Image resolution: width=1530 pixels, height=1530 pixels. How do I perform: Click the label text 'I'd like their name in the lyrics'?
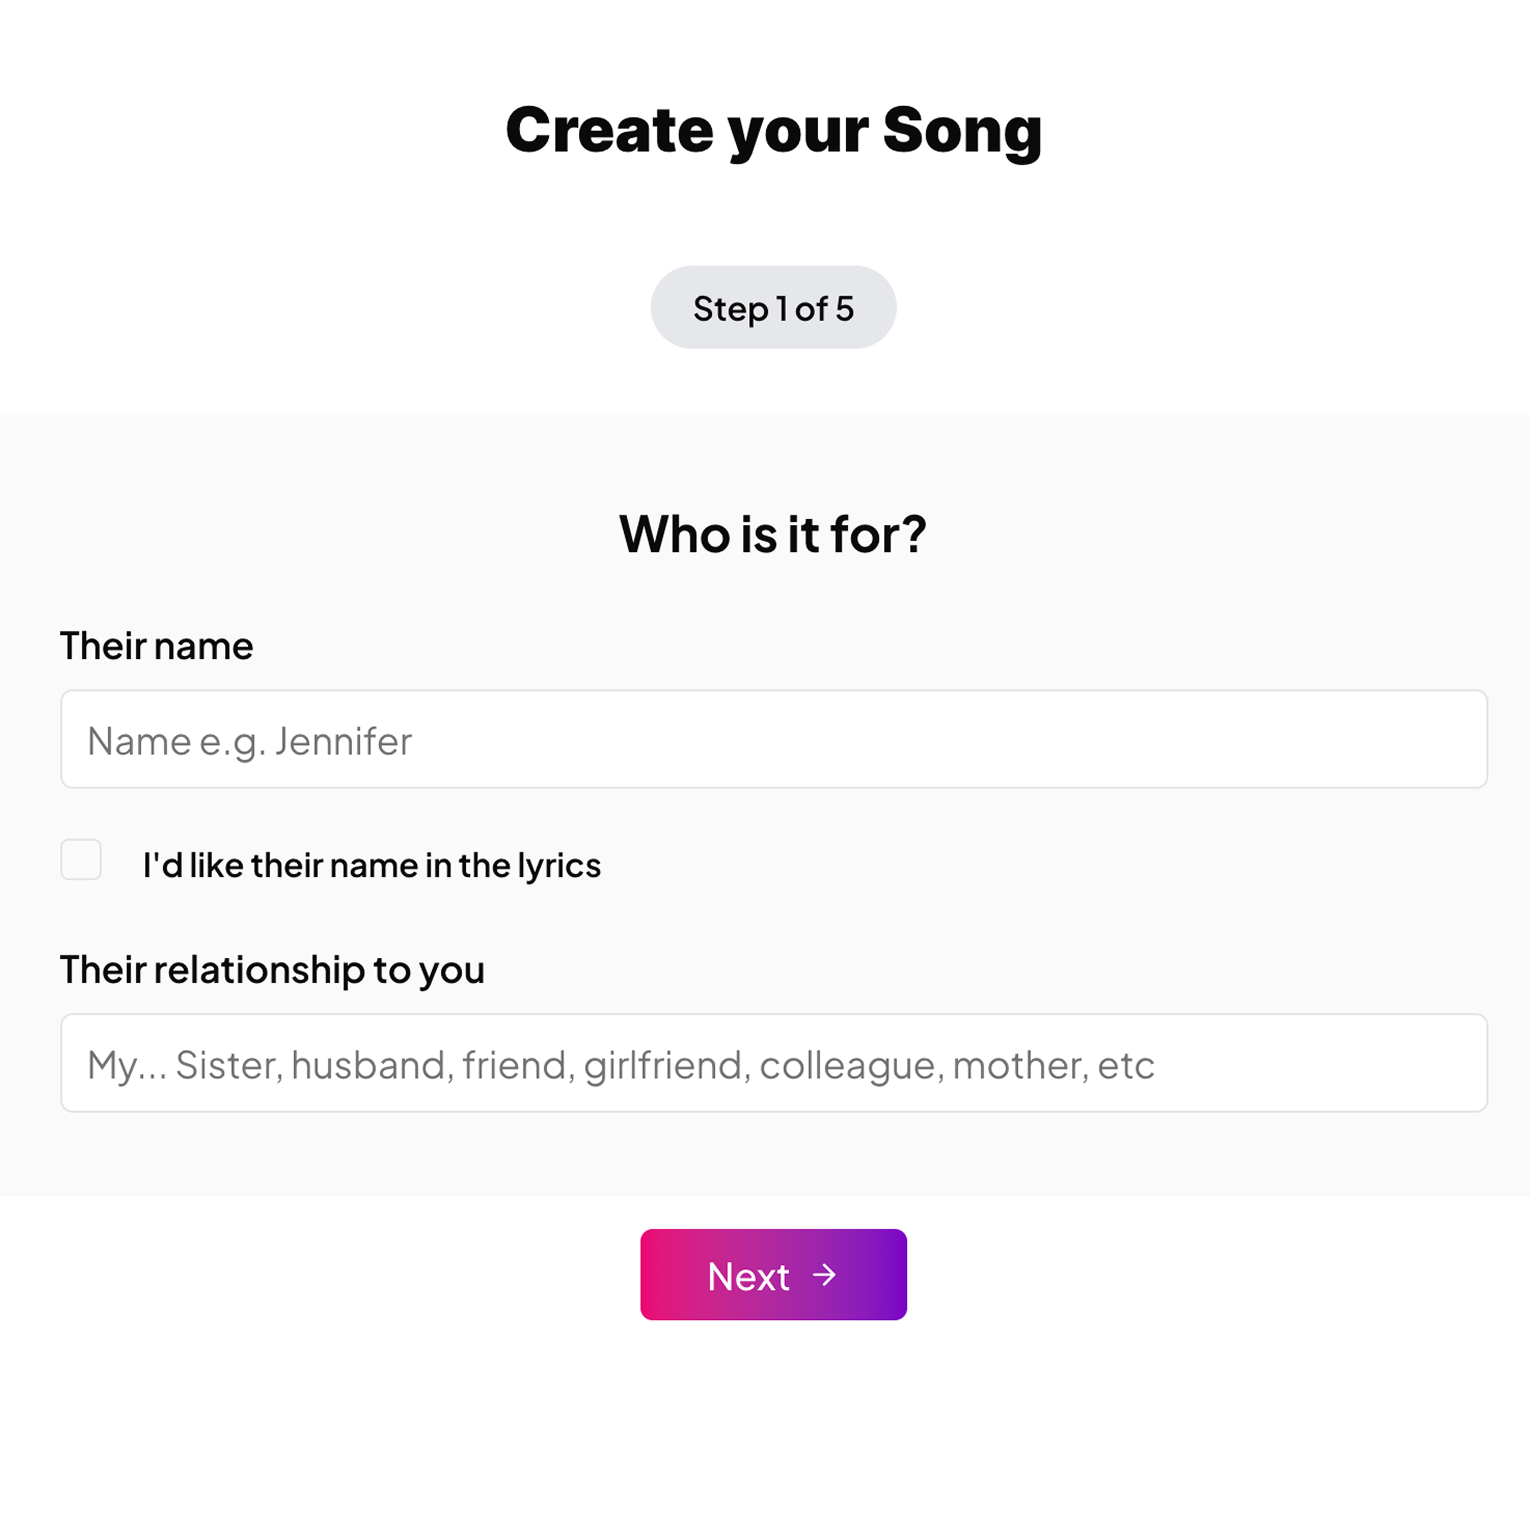coord(371,865)
